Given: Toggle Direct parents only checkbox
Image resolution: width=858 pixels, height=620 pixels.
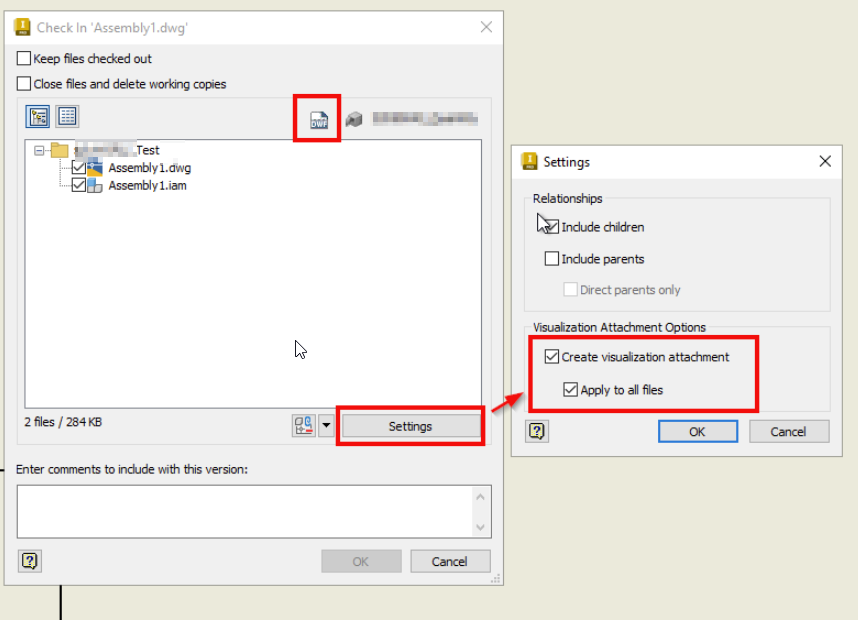Looking at the screenshot, I should 570,289.
